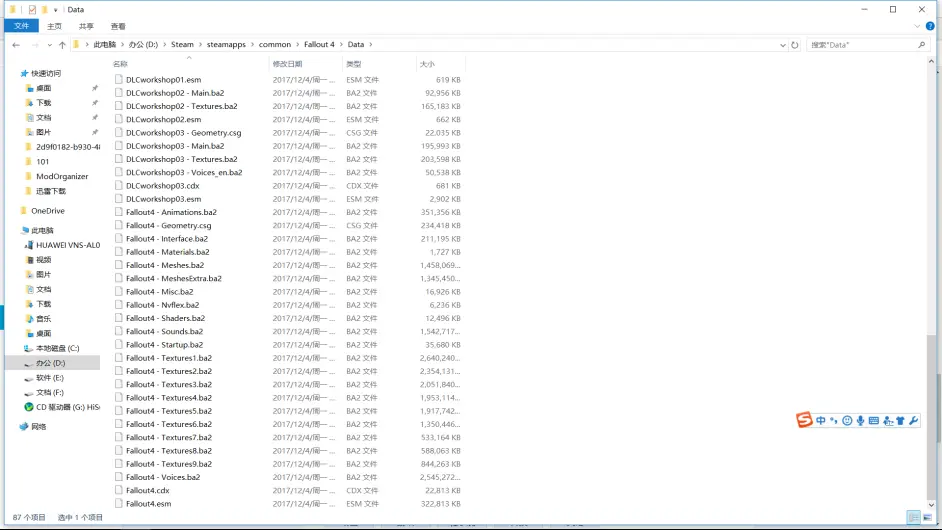This screenshot has width=942, height=530.
Task: Open the quick access toolbar dropdown
Action: point(55,10)
